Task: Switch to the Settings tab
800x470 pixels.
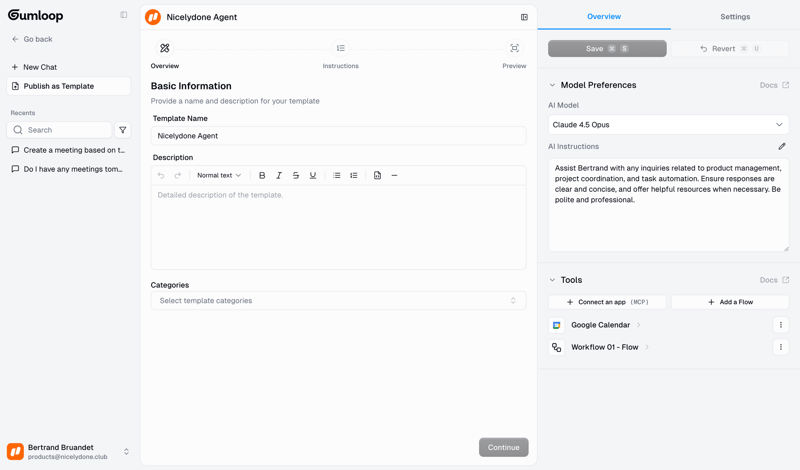Action: [x=735, y=16]
